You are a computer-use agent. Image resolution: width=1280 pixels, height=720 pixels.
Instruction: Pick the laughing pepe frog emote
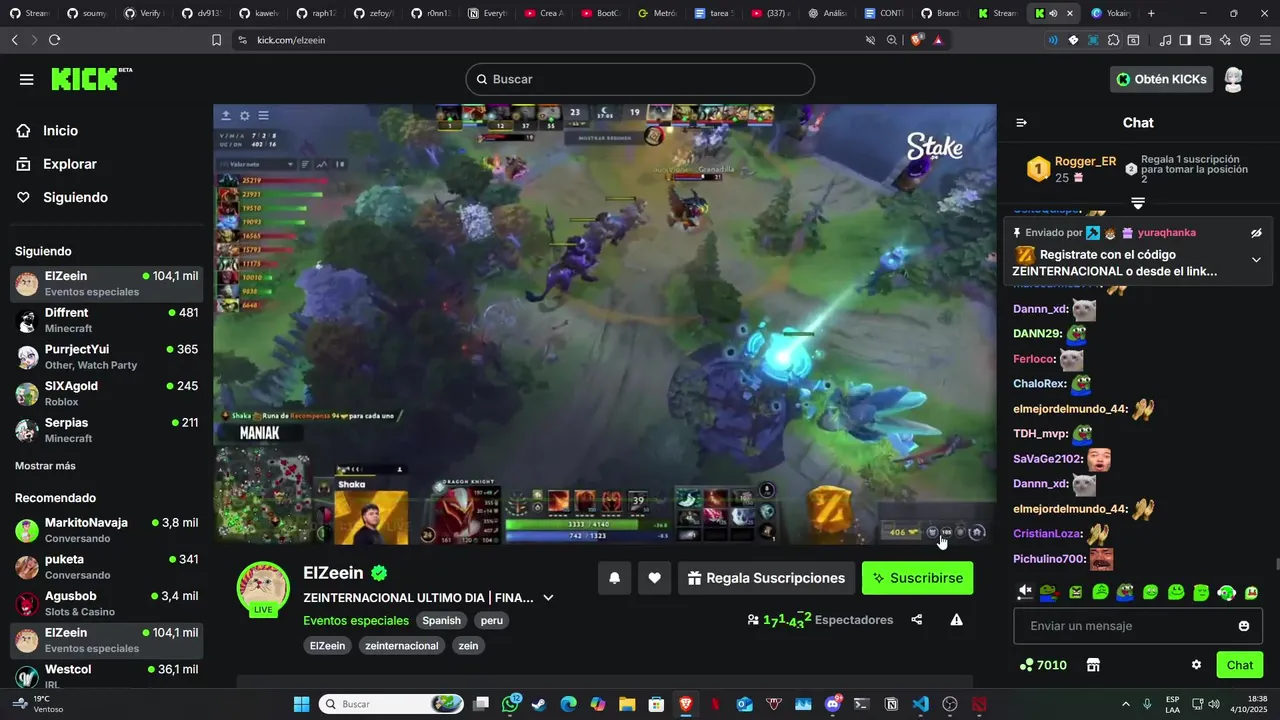click(x=1125, y=592)
